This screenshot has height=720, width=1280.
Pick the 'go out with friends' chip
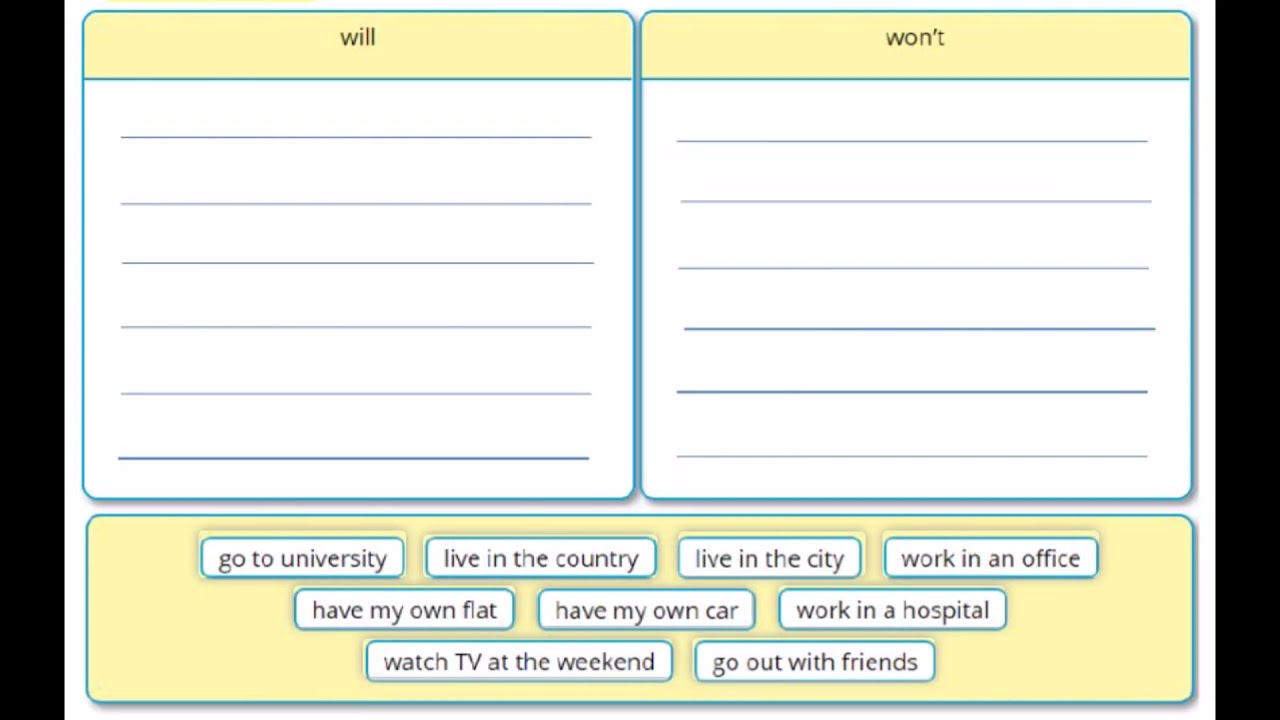814,662
